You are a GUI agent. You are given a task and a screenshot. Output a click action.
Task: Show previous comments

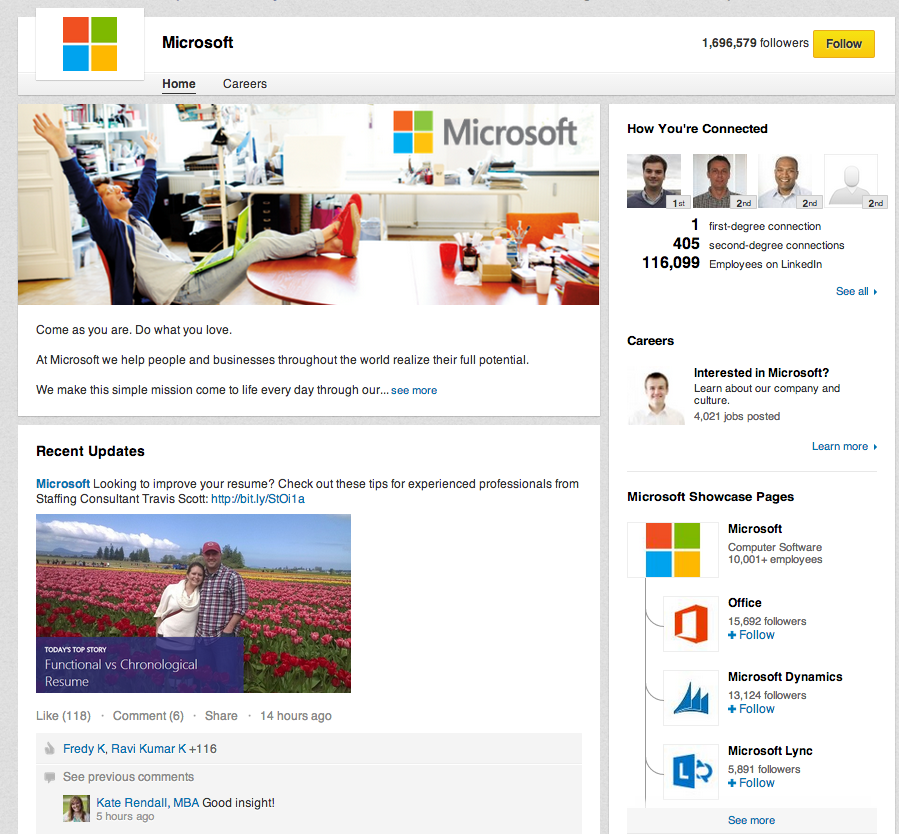click(128, 777)
